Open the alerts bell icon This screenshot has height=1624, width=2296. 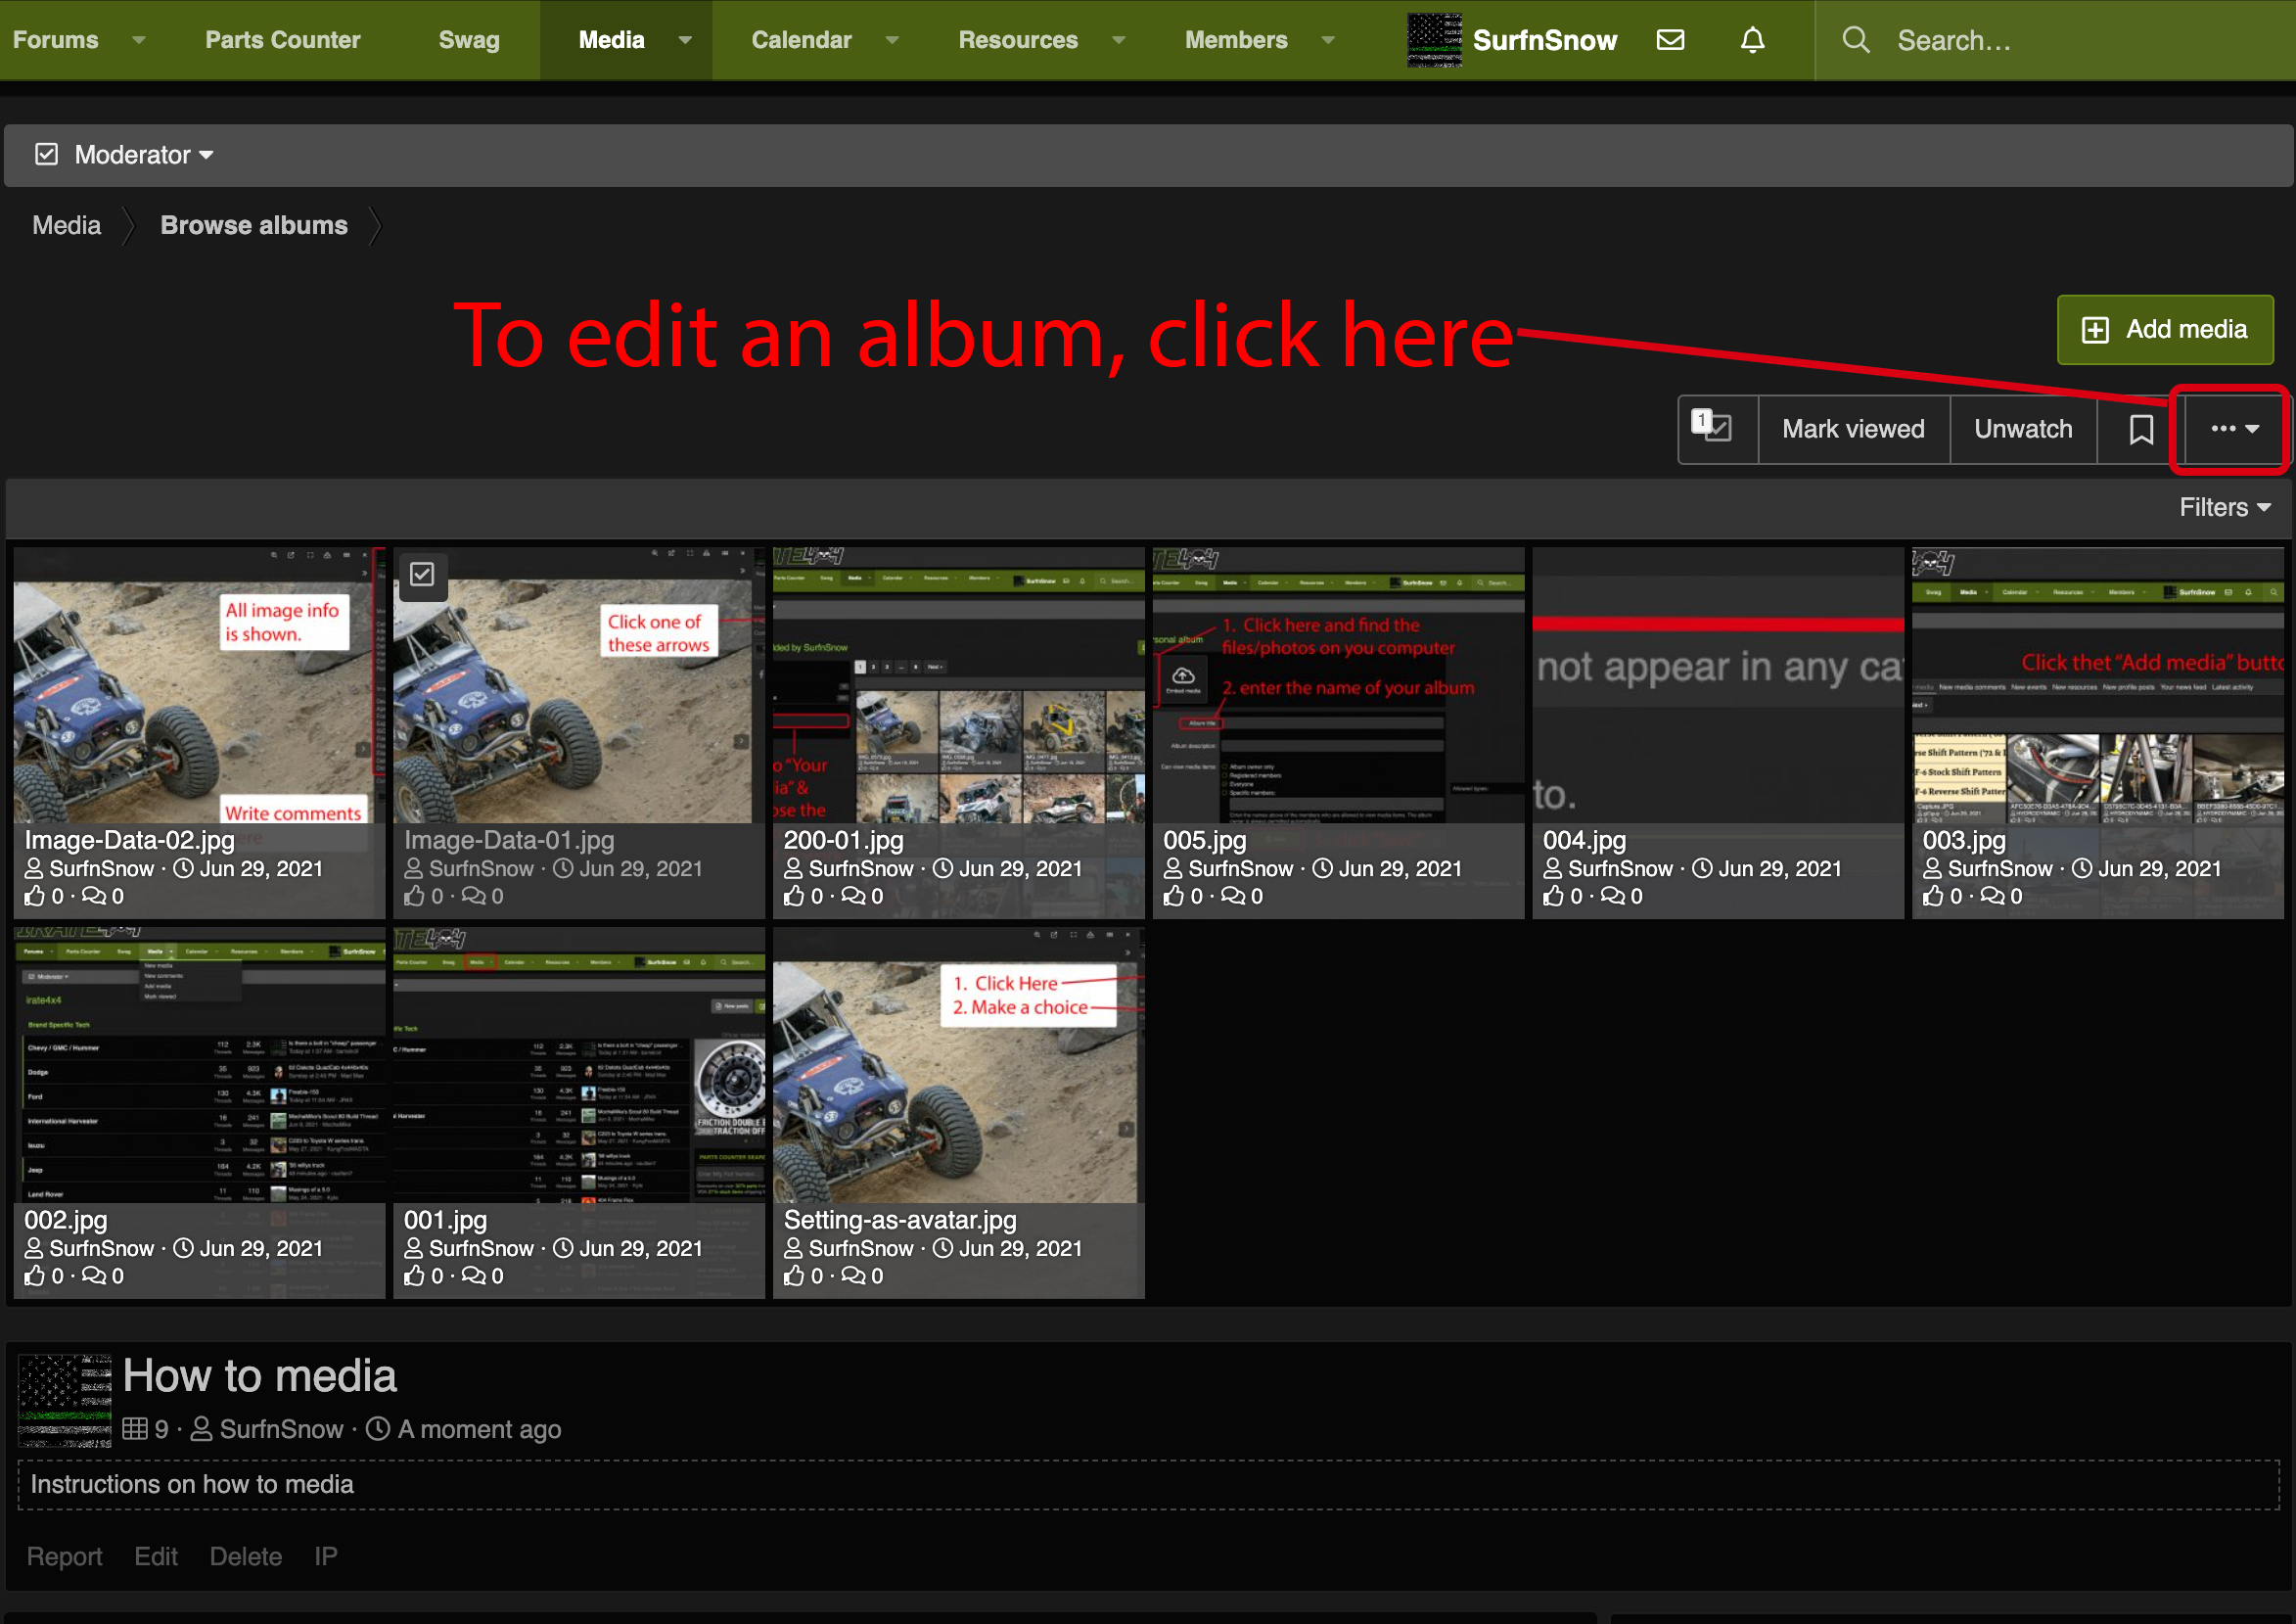tap(1752, 40)
